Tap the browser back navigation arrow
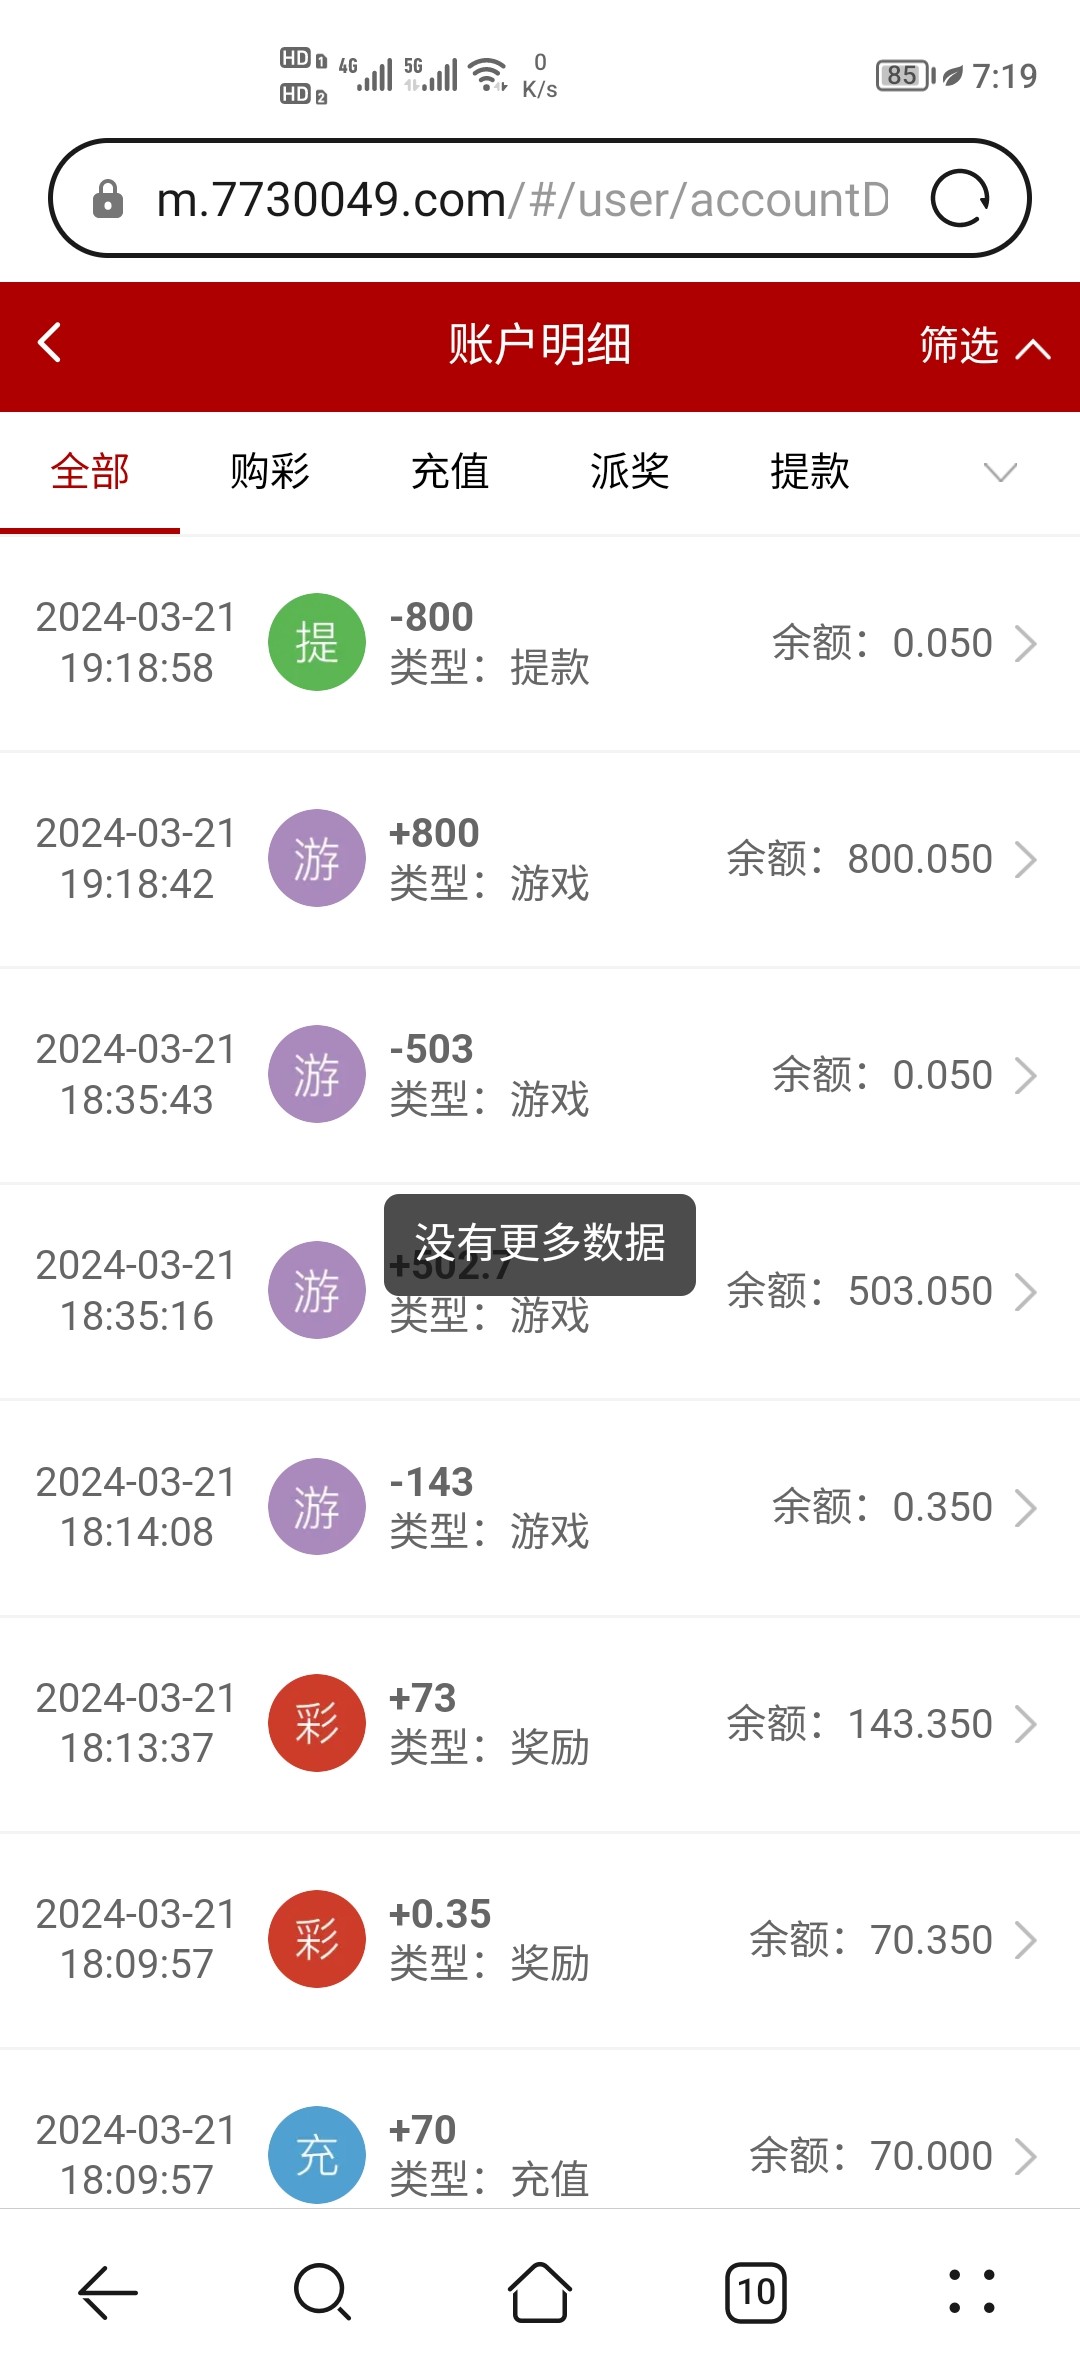This screenshot has height=2376, width=1080. pyautogui.click(x=108, y=2291)
